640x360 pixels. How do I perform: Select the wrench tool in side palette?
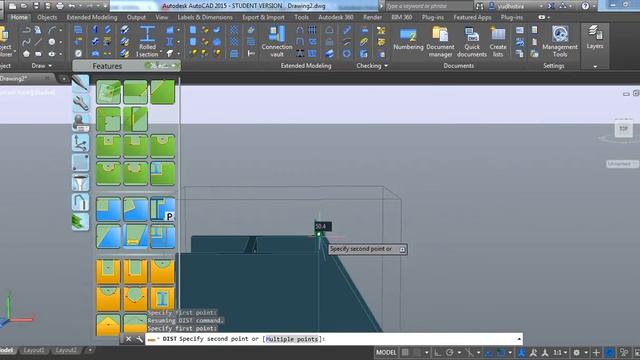(80, 103)
